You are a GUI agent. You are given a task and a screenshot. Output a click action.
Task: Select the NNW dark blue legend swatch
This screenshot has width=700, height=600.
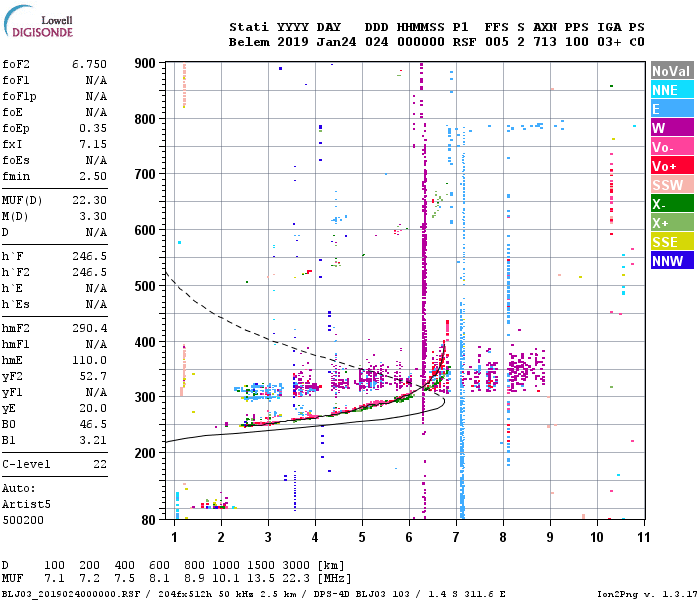(672, 261)
